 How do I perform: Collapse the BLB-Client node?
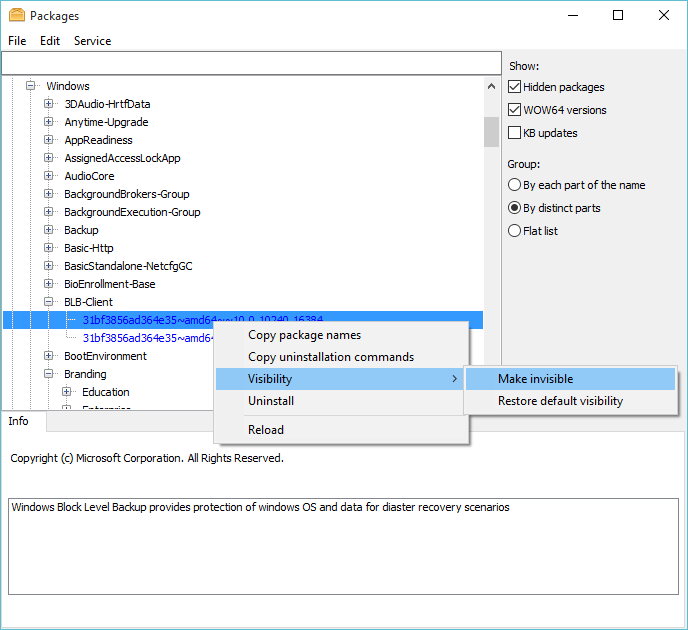click(x=48, y=301)
